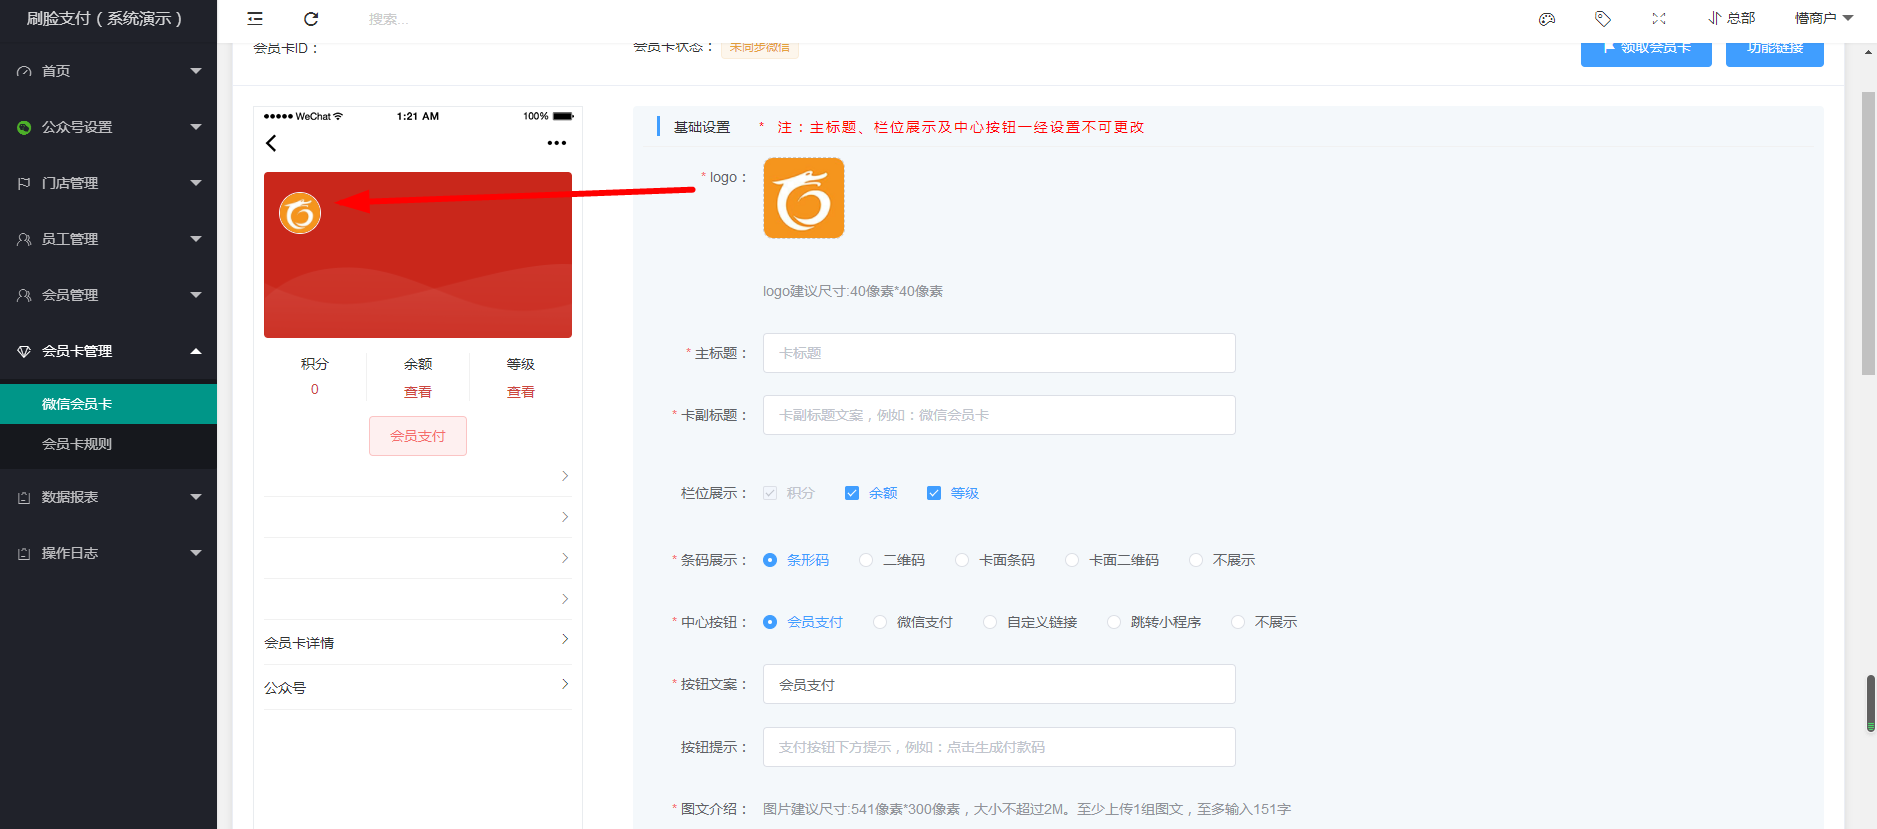Open 公众号设置 menu label

[77, 127]
